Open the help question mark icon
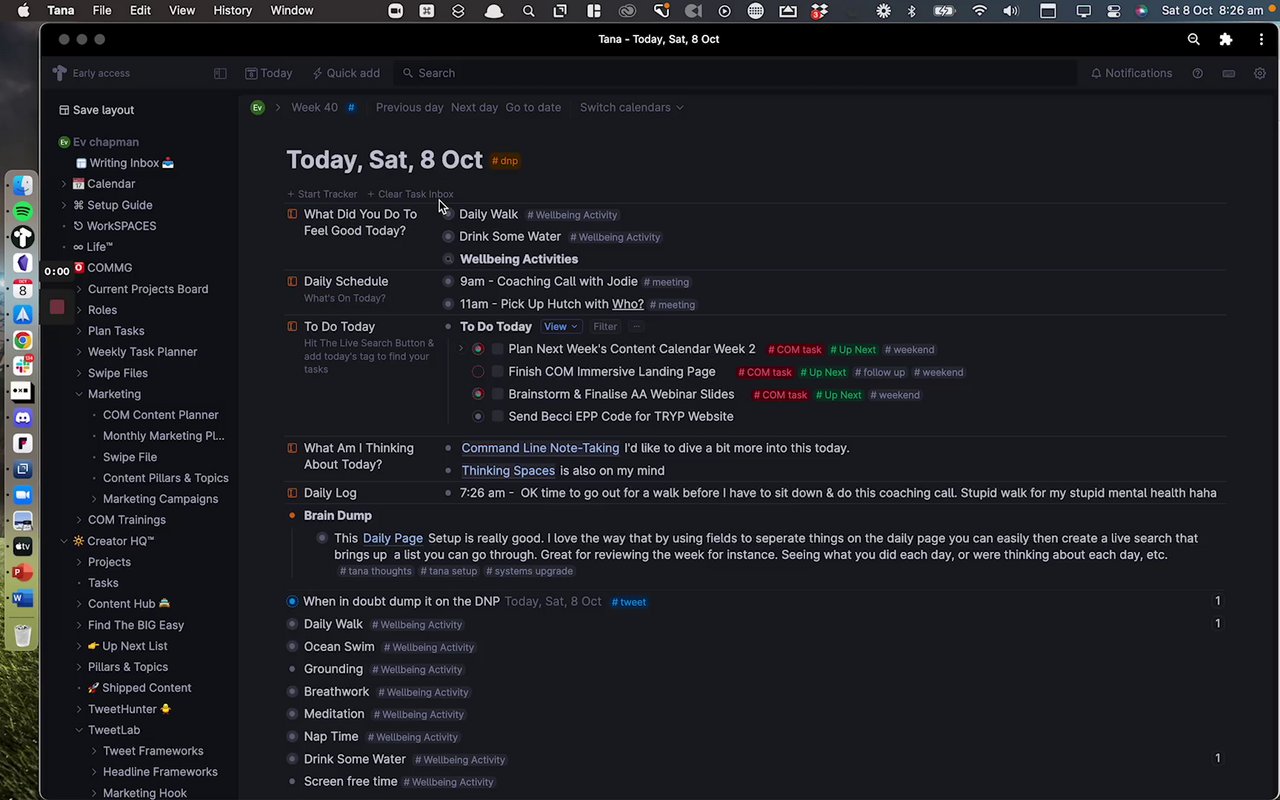This screenshot has width=1280, height=800. coord(1197,73)
